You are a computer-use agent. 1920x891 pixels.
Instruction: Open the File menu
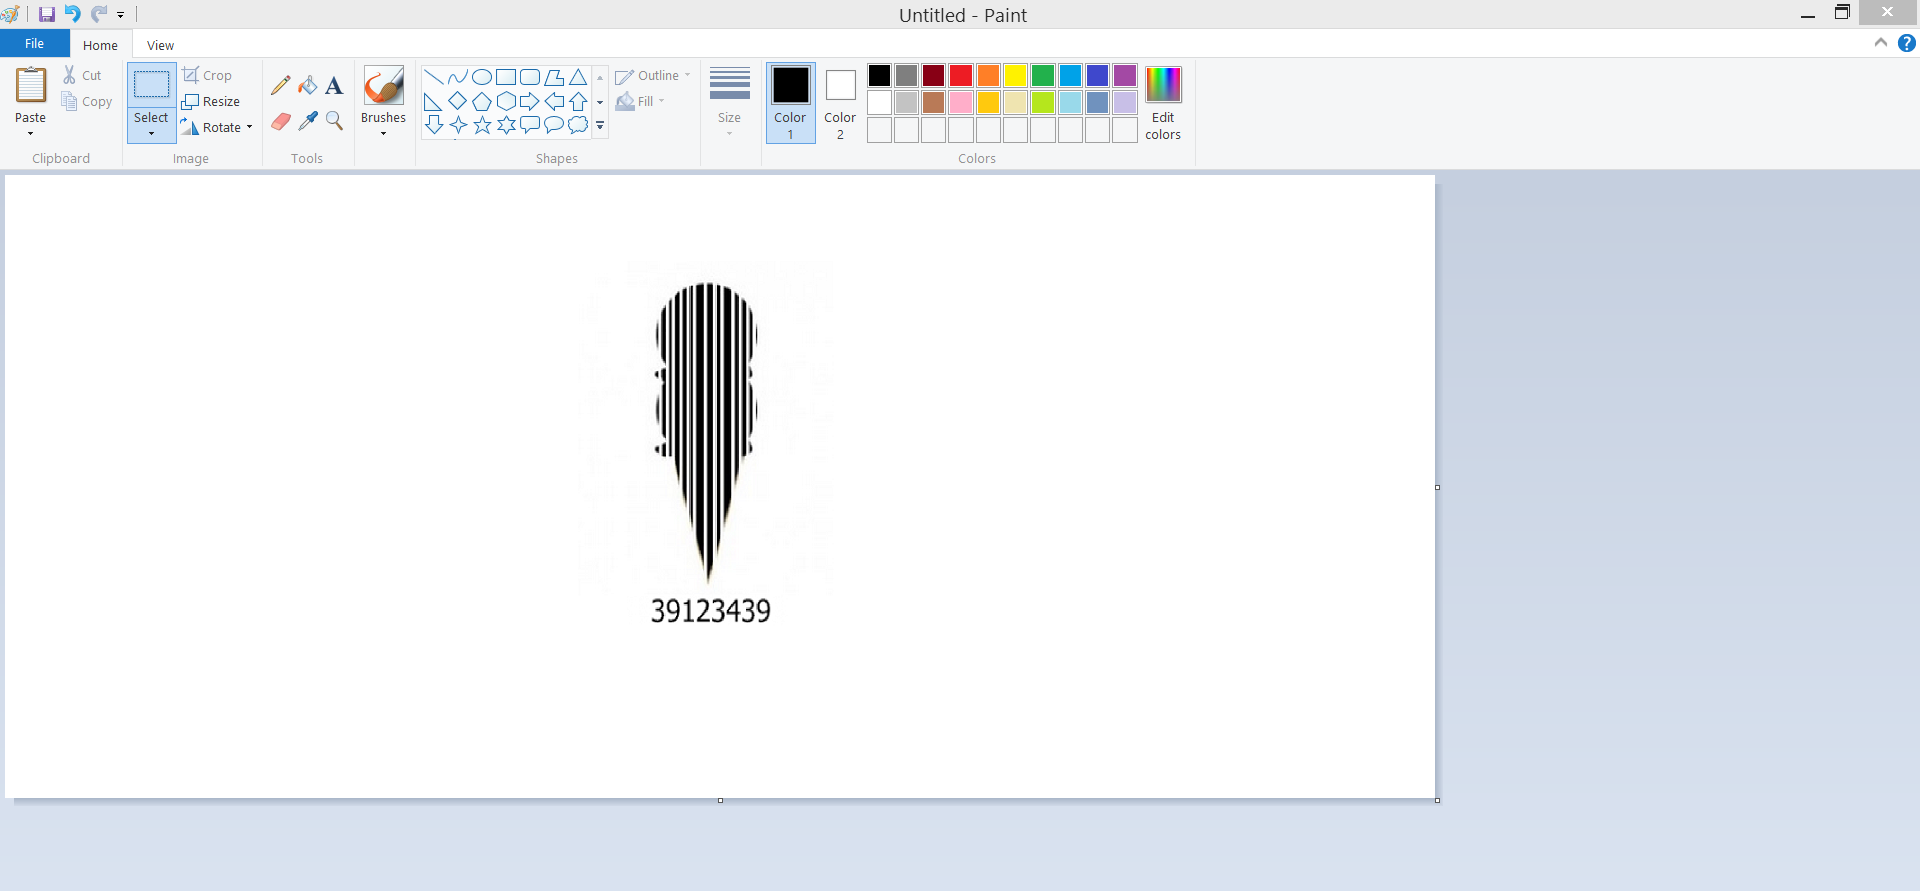[34, 43]
